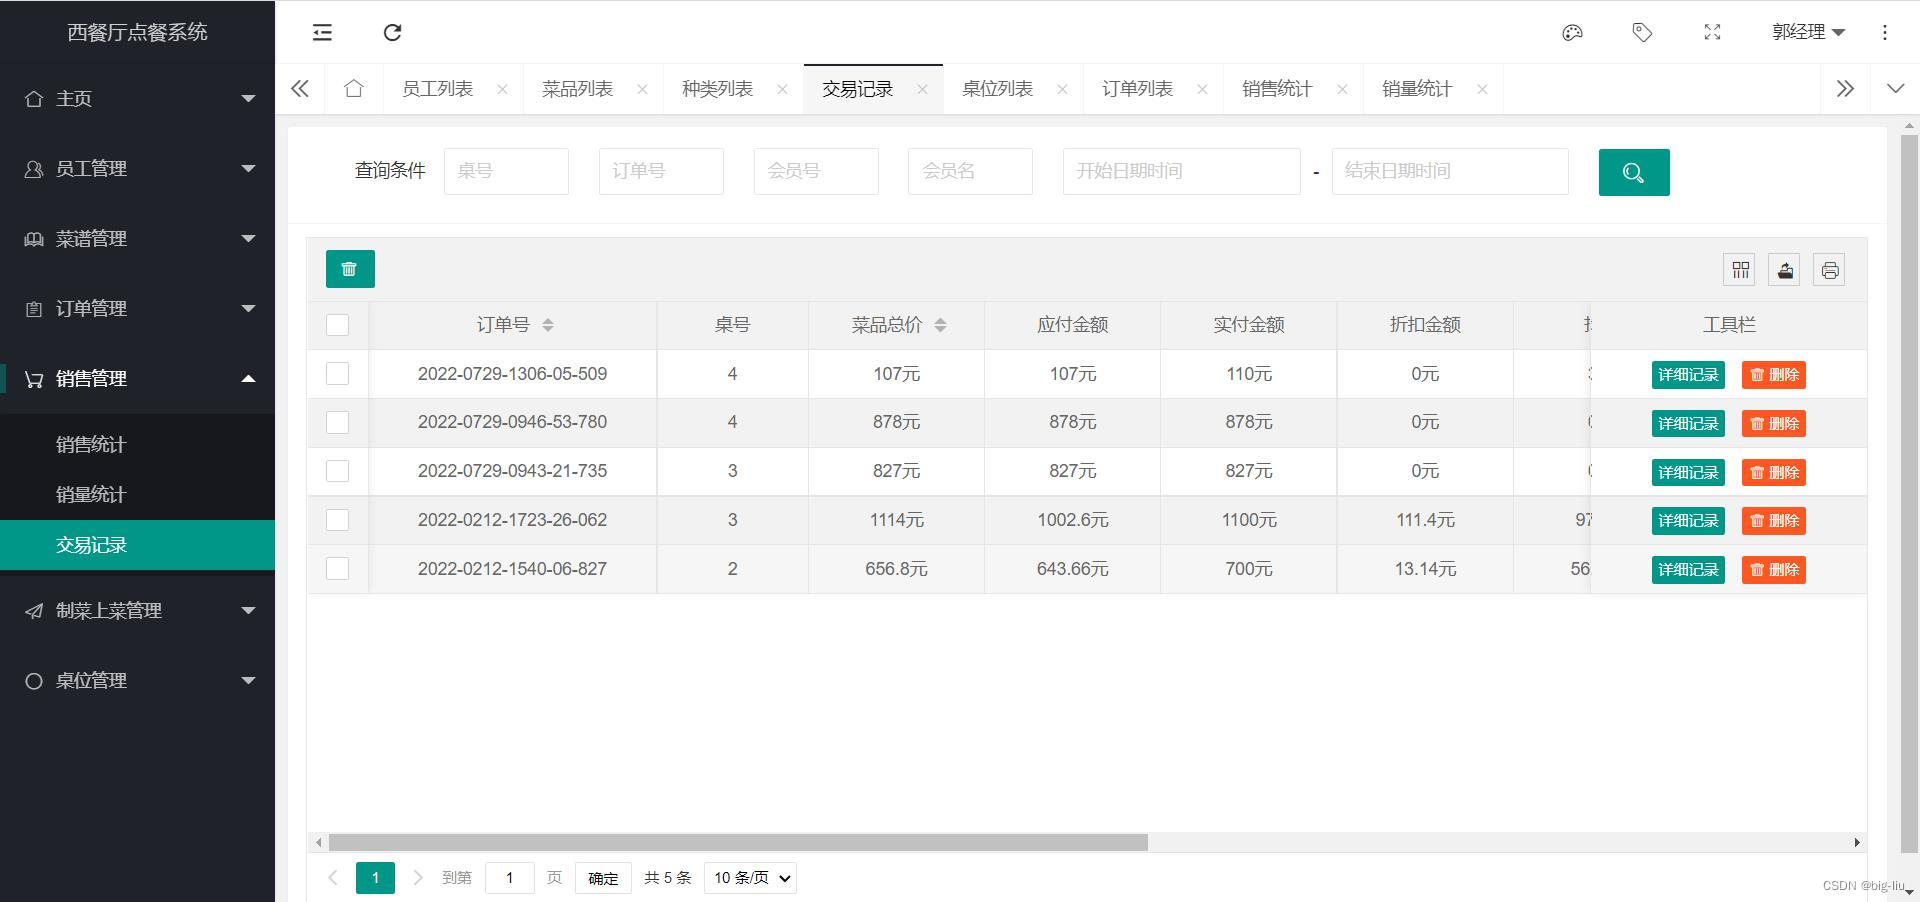This screenshot has width=1920, height=902.
Task: Delete order 2022-0729-0946-53-780 with 删除
Action: [x=1774, y=424]
